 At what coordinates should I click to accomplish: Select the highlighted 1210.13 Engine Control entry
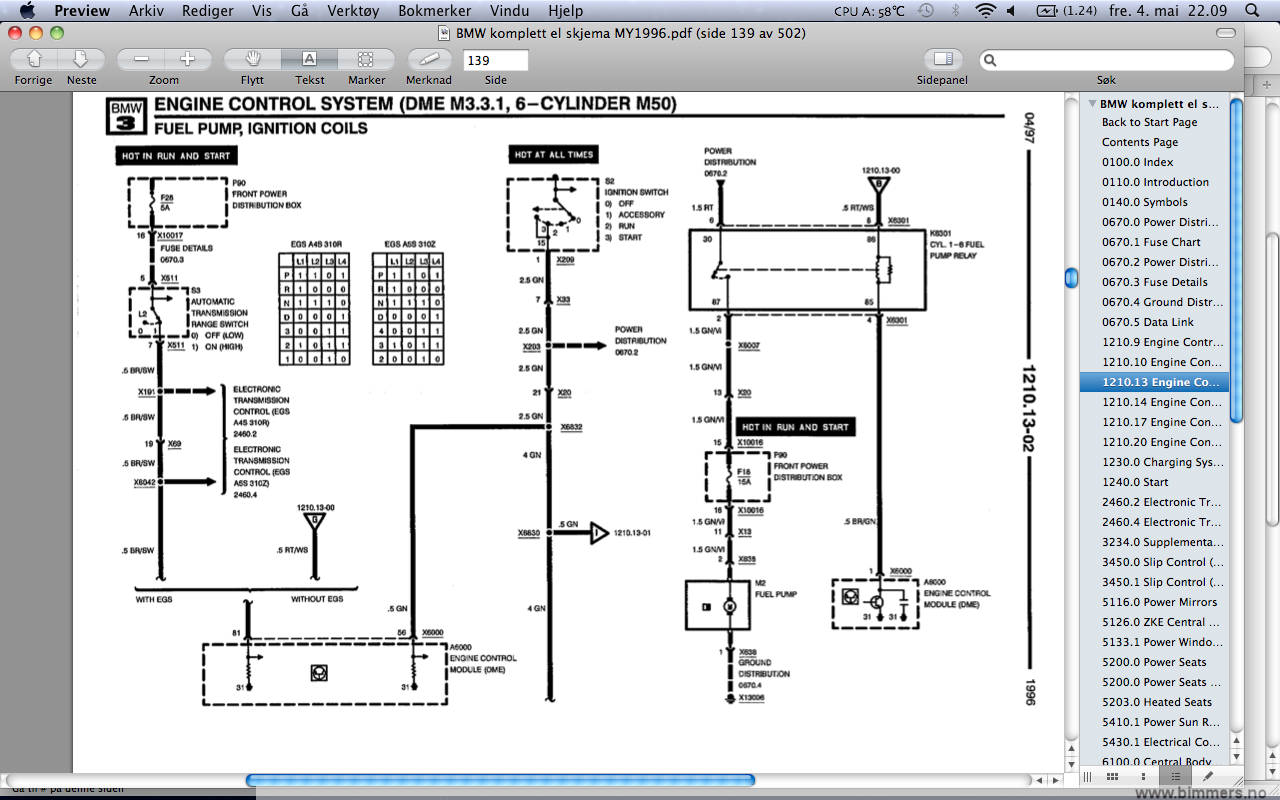click(1154, 382)
